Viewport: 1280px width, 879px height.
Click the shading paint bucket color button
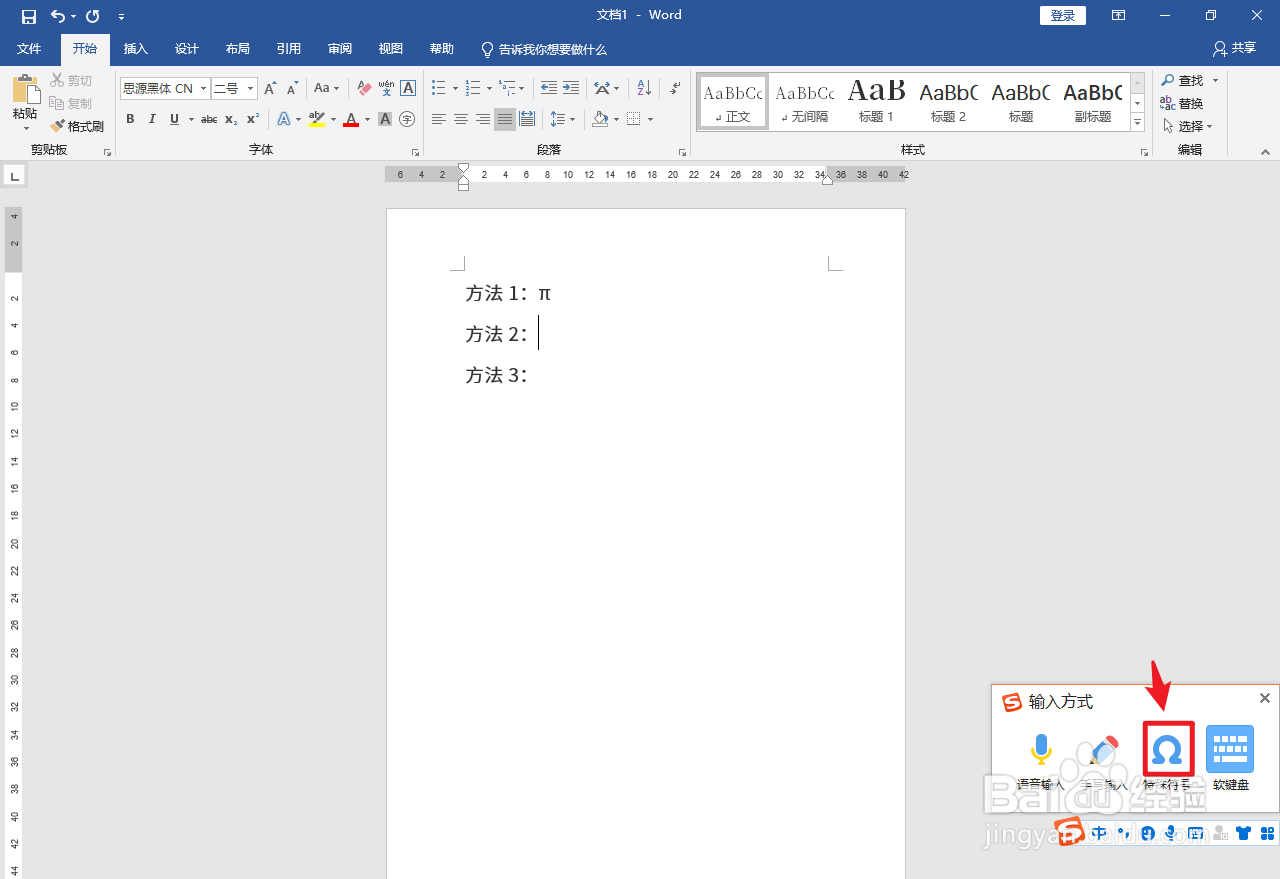tap(600, 119)
